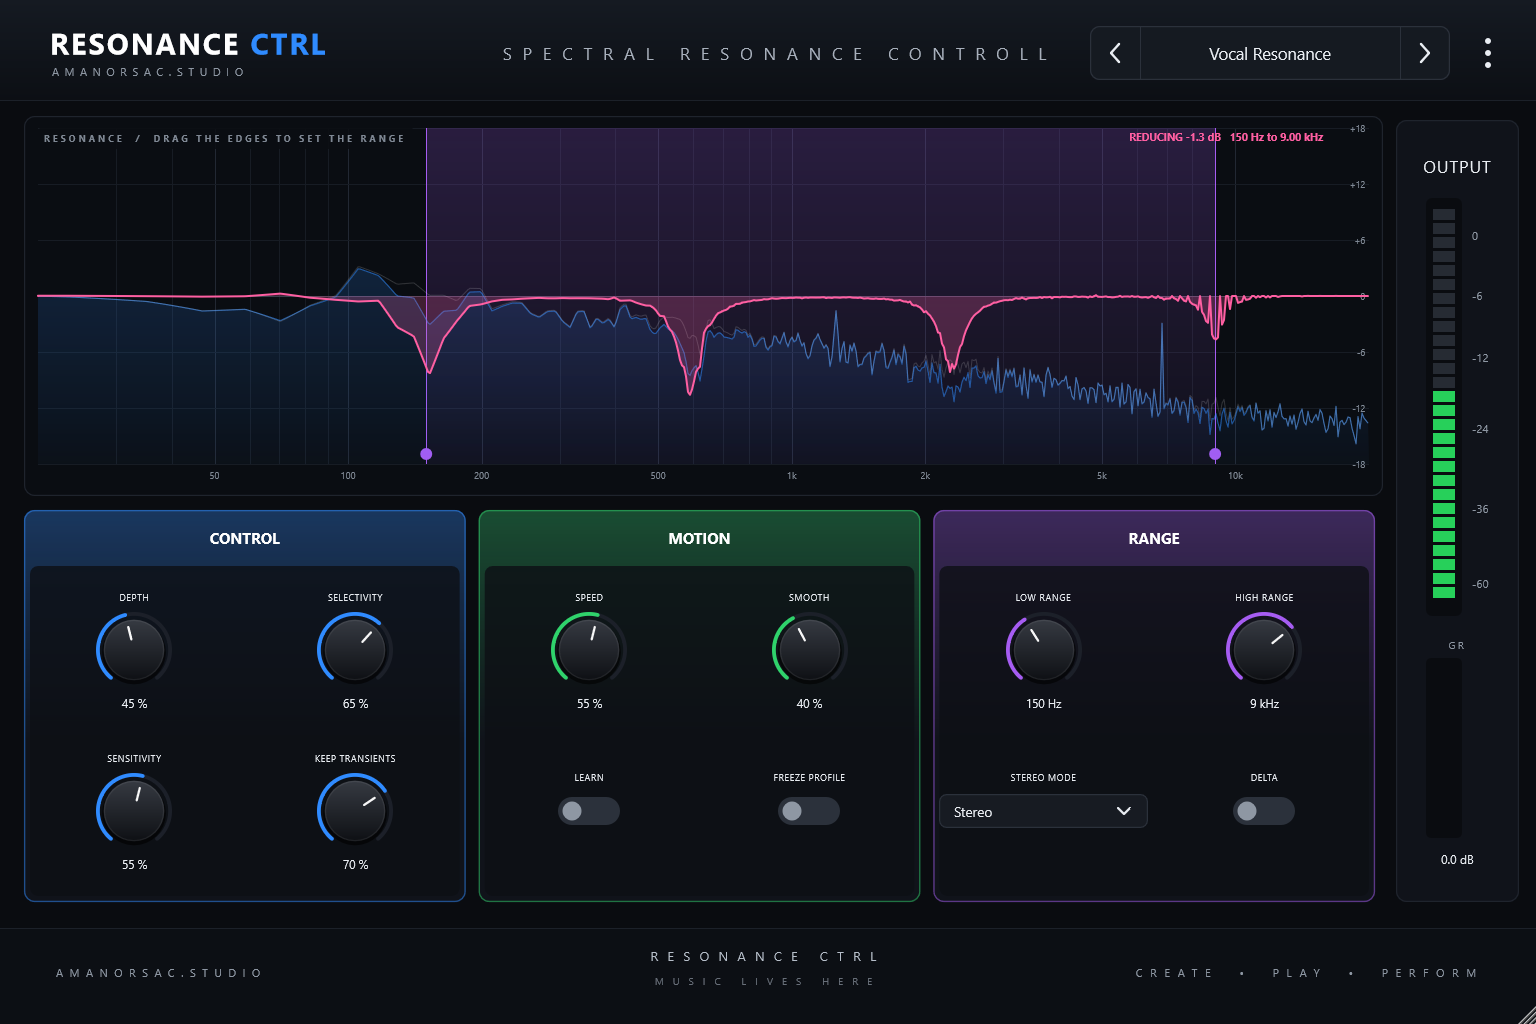
Task: Click the Smooth value 40 %
Action: (809, 704)
